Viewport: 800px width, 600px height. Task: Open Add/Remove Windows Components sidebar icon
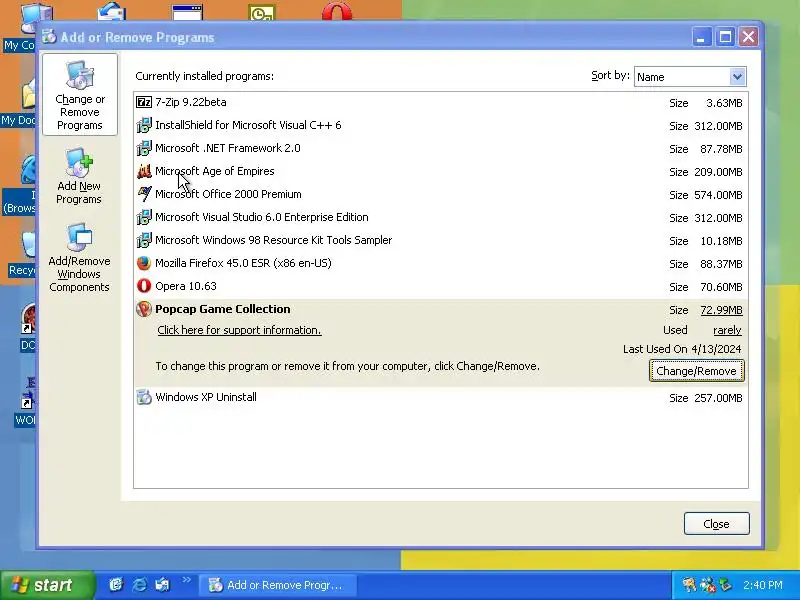click(x=79, y=258)
